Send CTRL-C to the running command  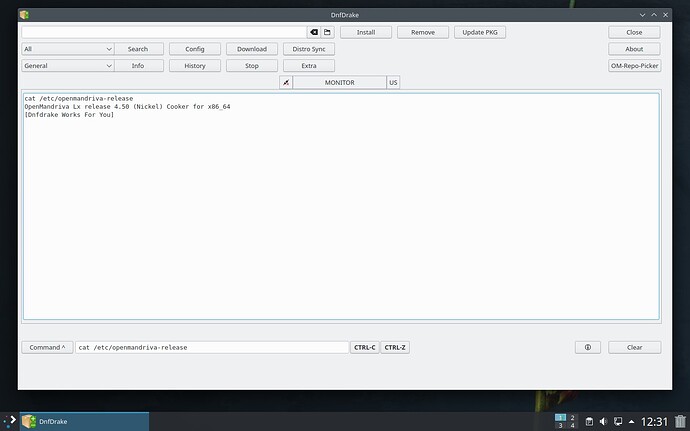(365, 347)
